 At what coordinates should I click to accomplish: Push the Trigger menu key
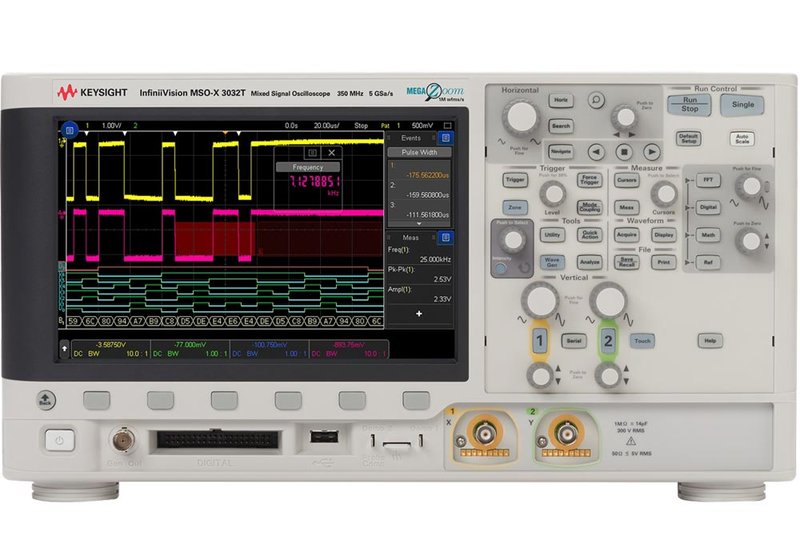(x=515, y=180)
